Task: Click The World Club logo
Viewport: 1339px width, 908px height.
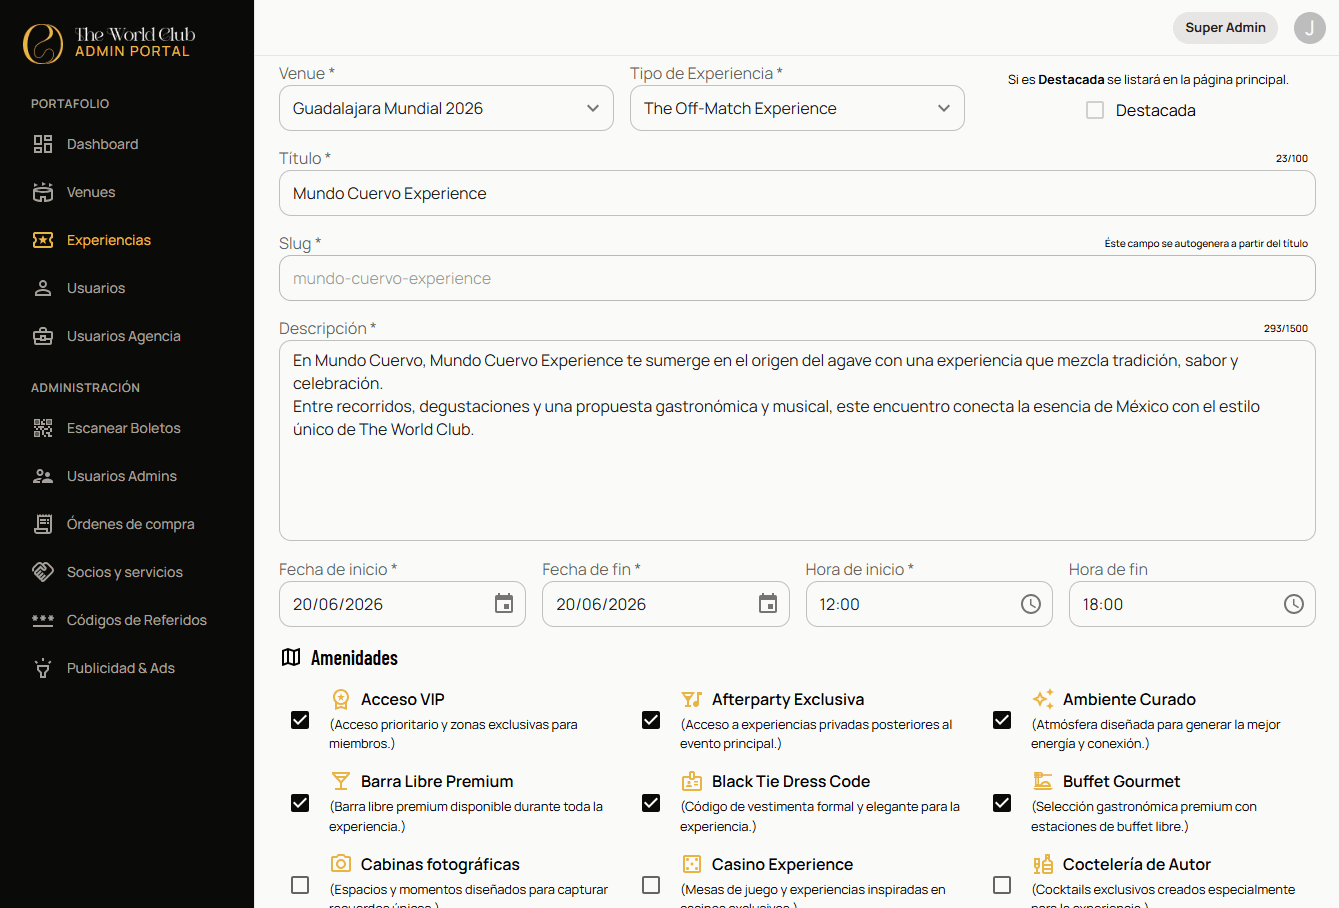Action: 109,43
